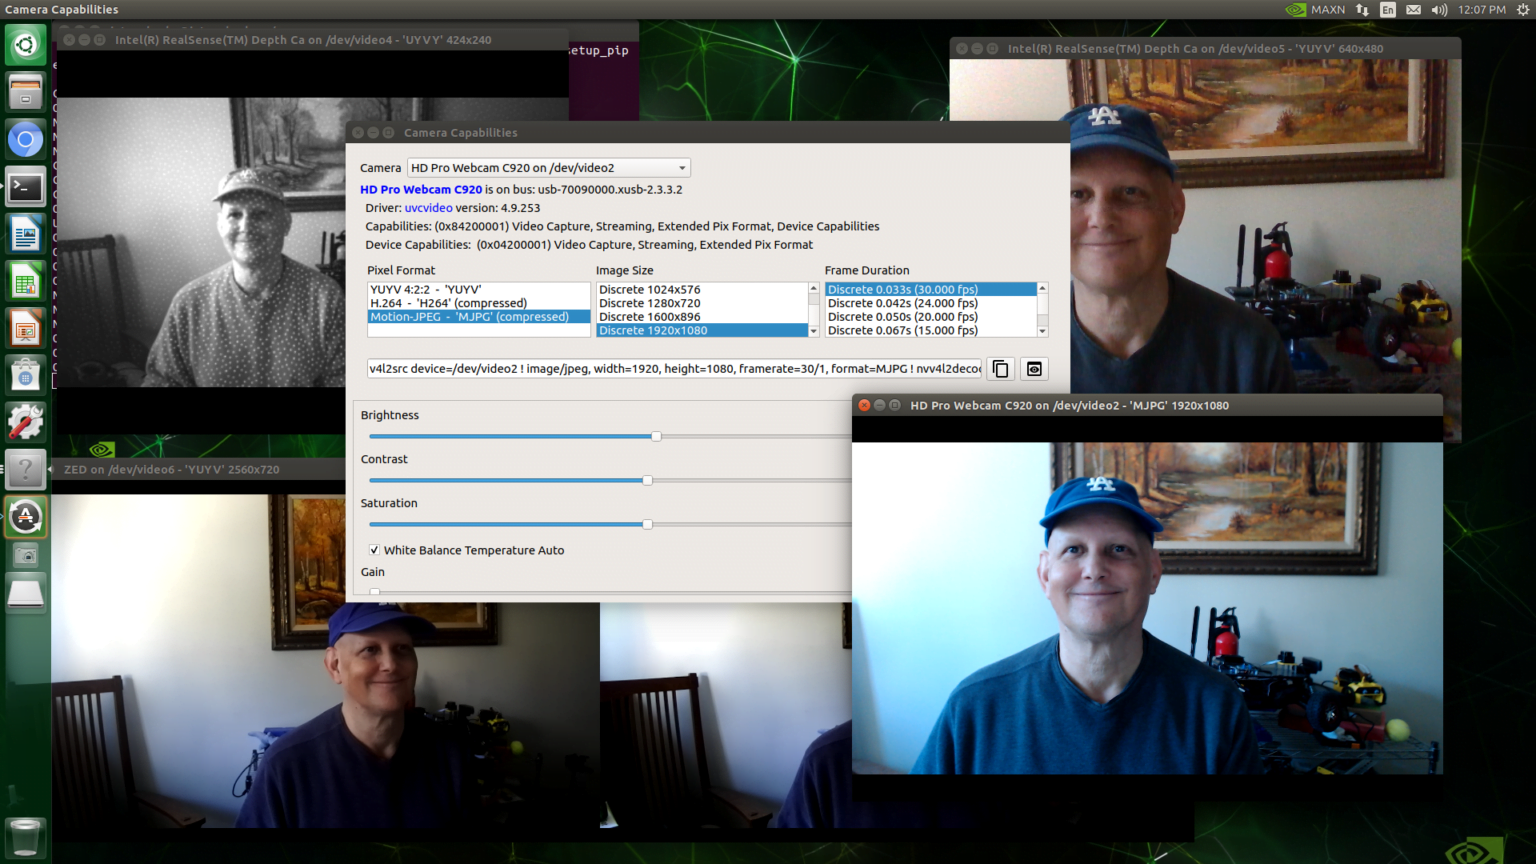Uncheck White Balance Temperature Auto
Screen dimensions: 1536x864
pos(374,550)
